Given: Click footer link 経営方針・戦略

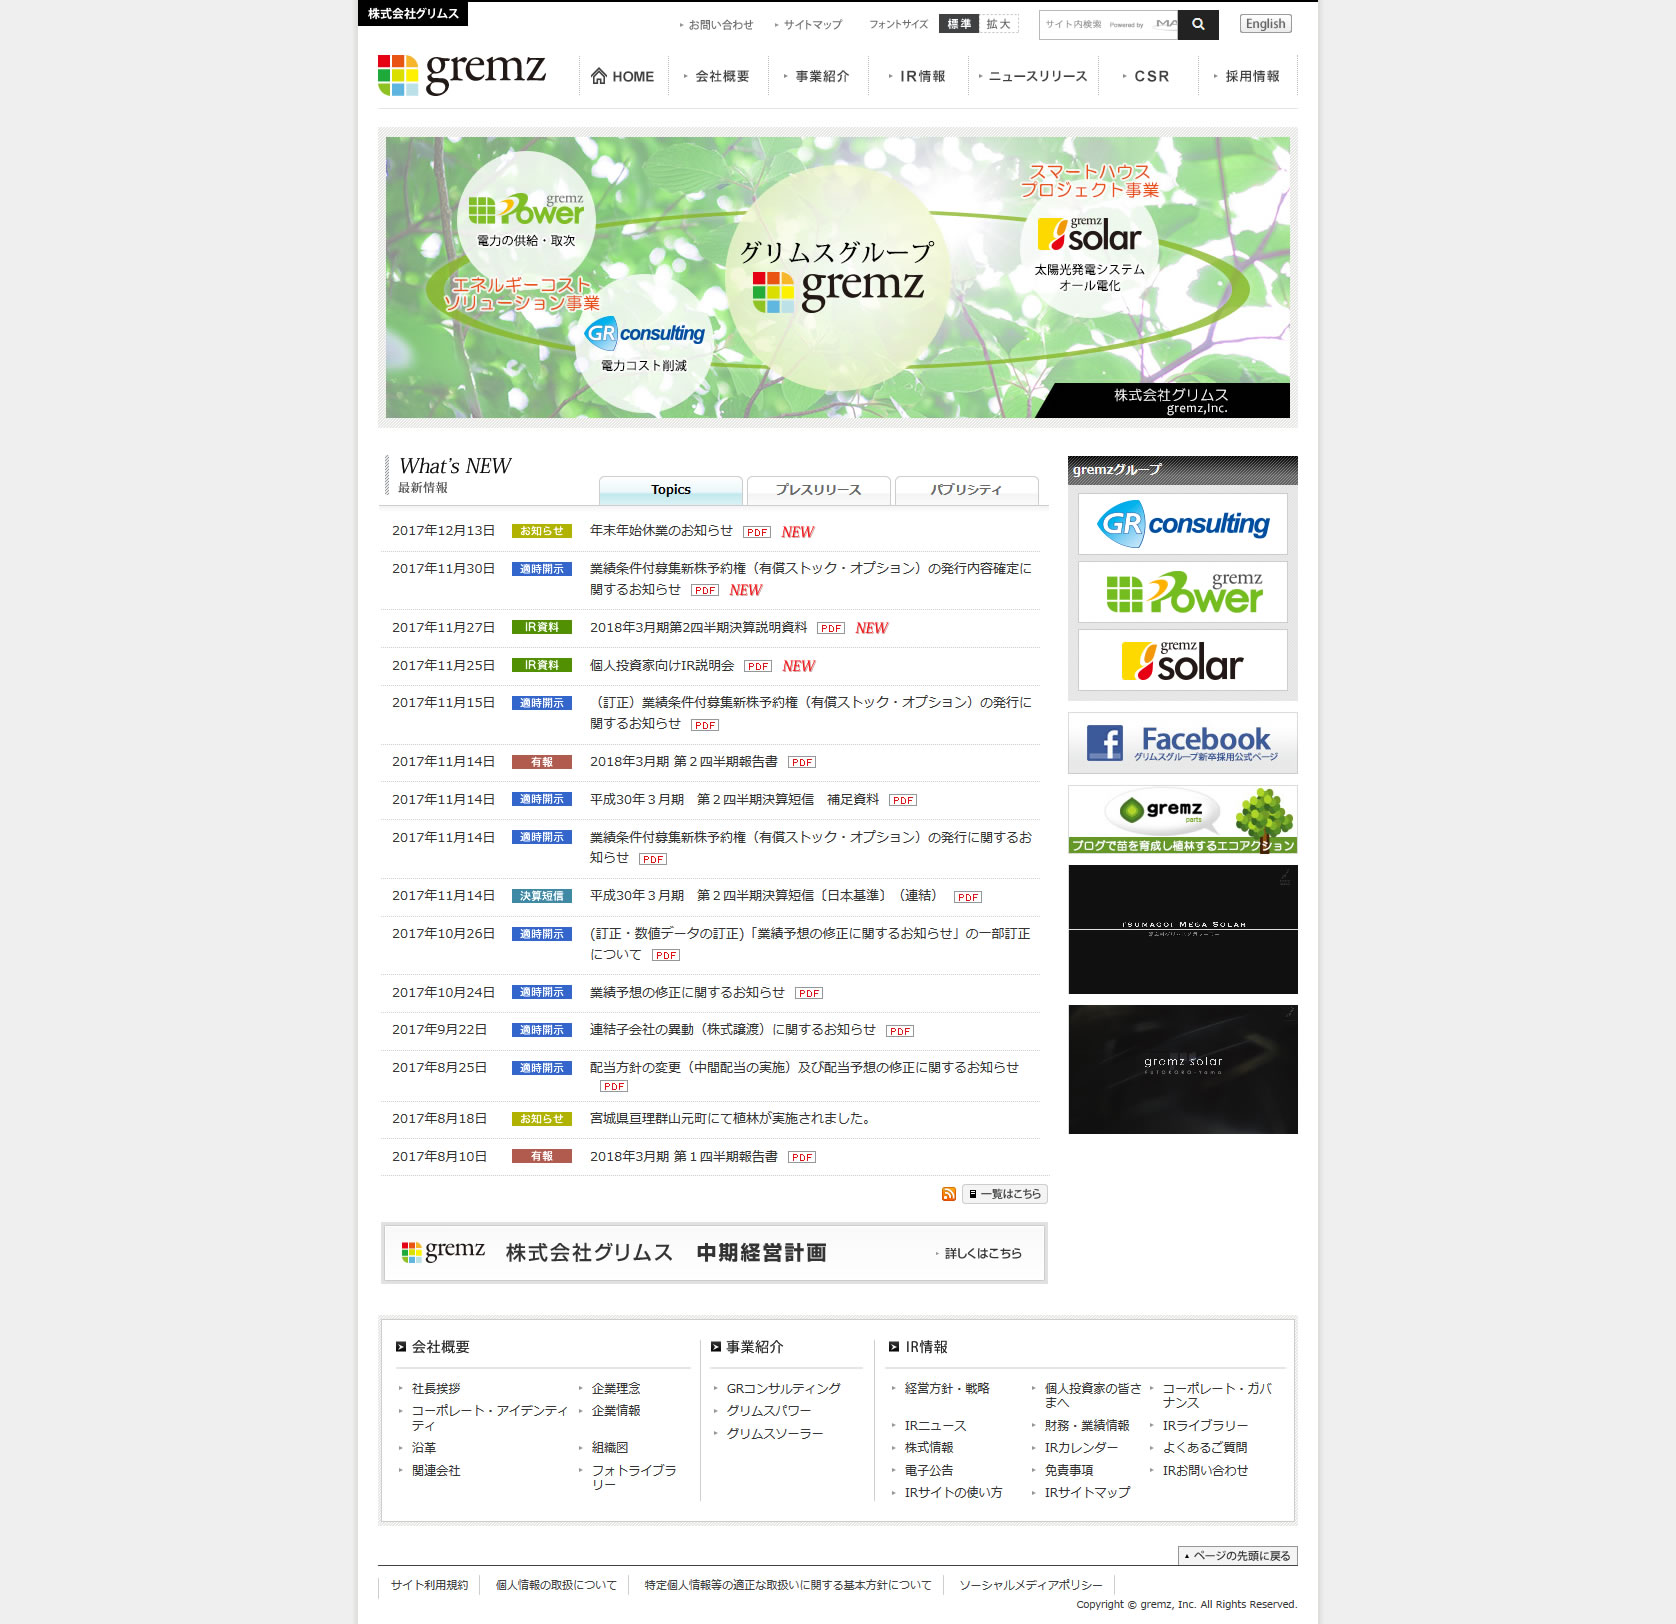Looking at the screenshot, I should pyautogui.click(x=947, y=1389).
